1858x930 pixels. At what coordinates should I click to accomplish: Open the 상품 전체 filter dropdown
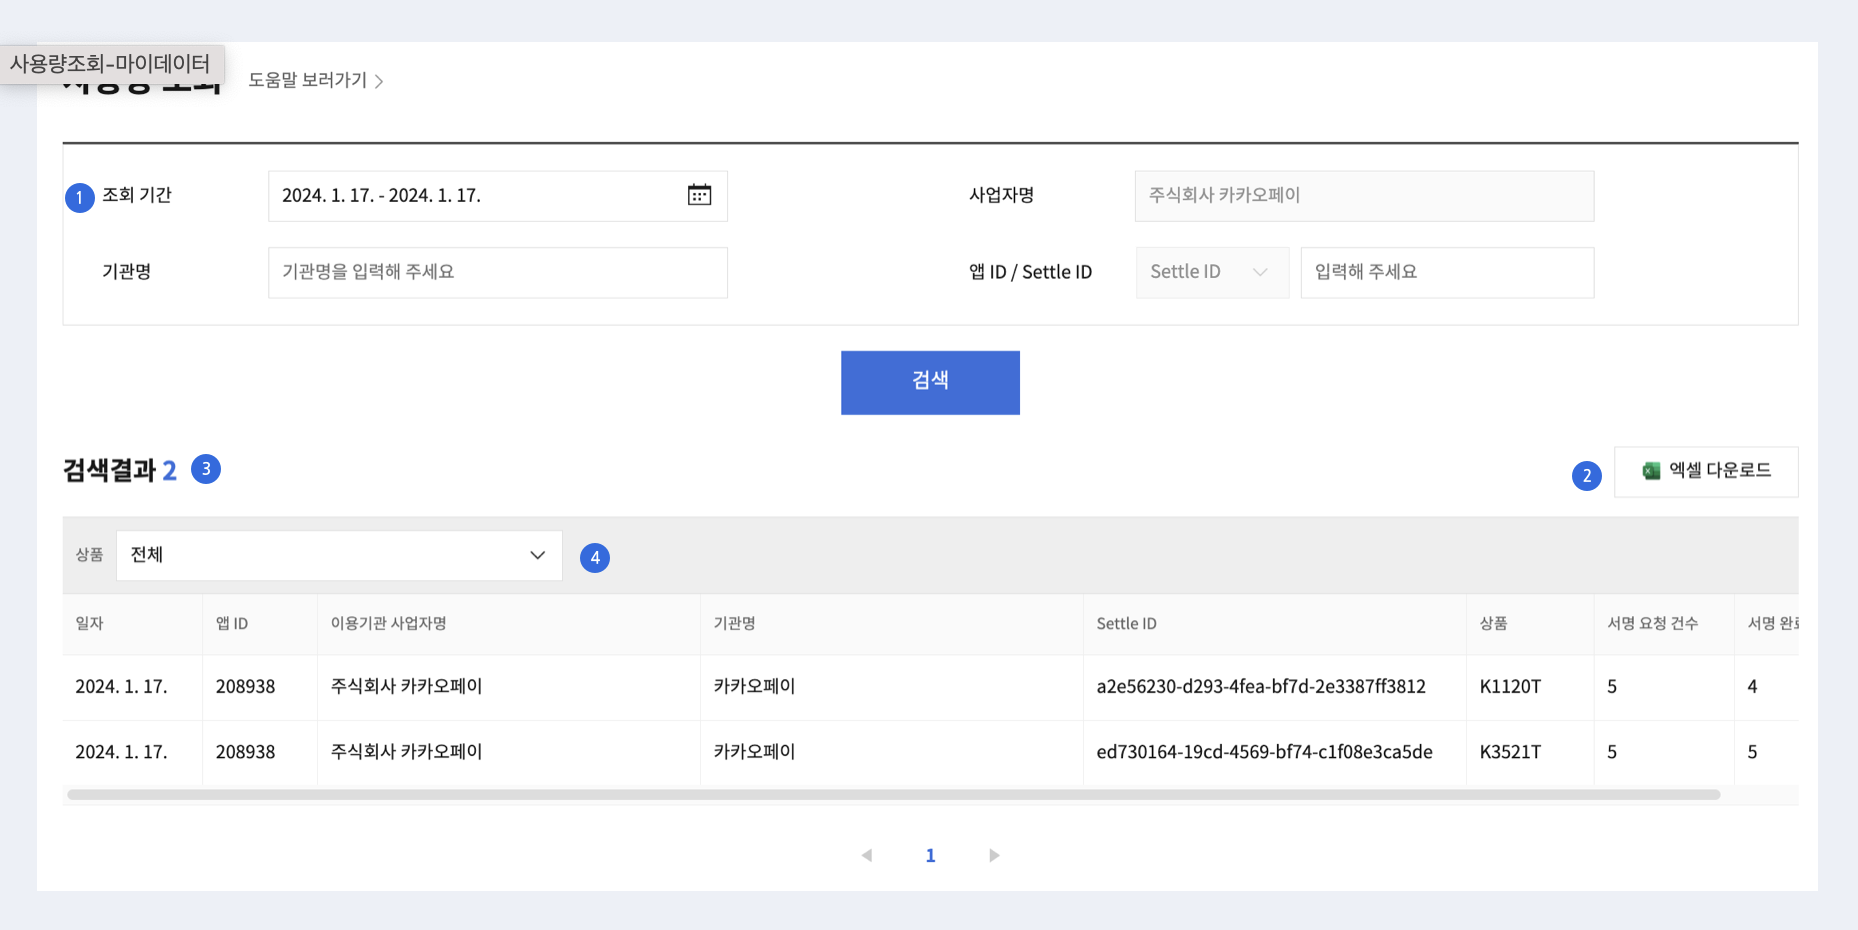pyautogui.click(x=339, y=555)
